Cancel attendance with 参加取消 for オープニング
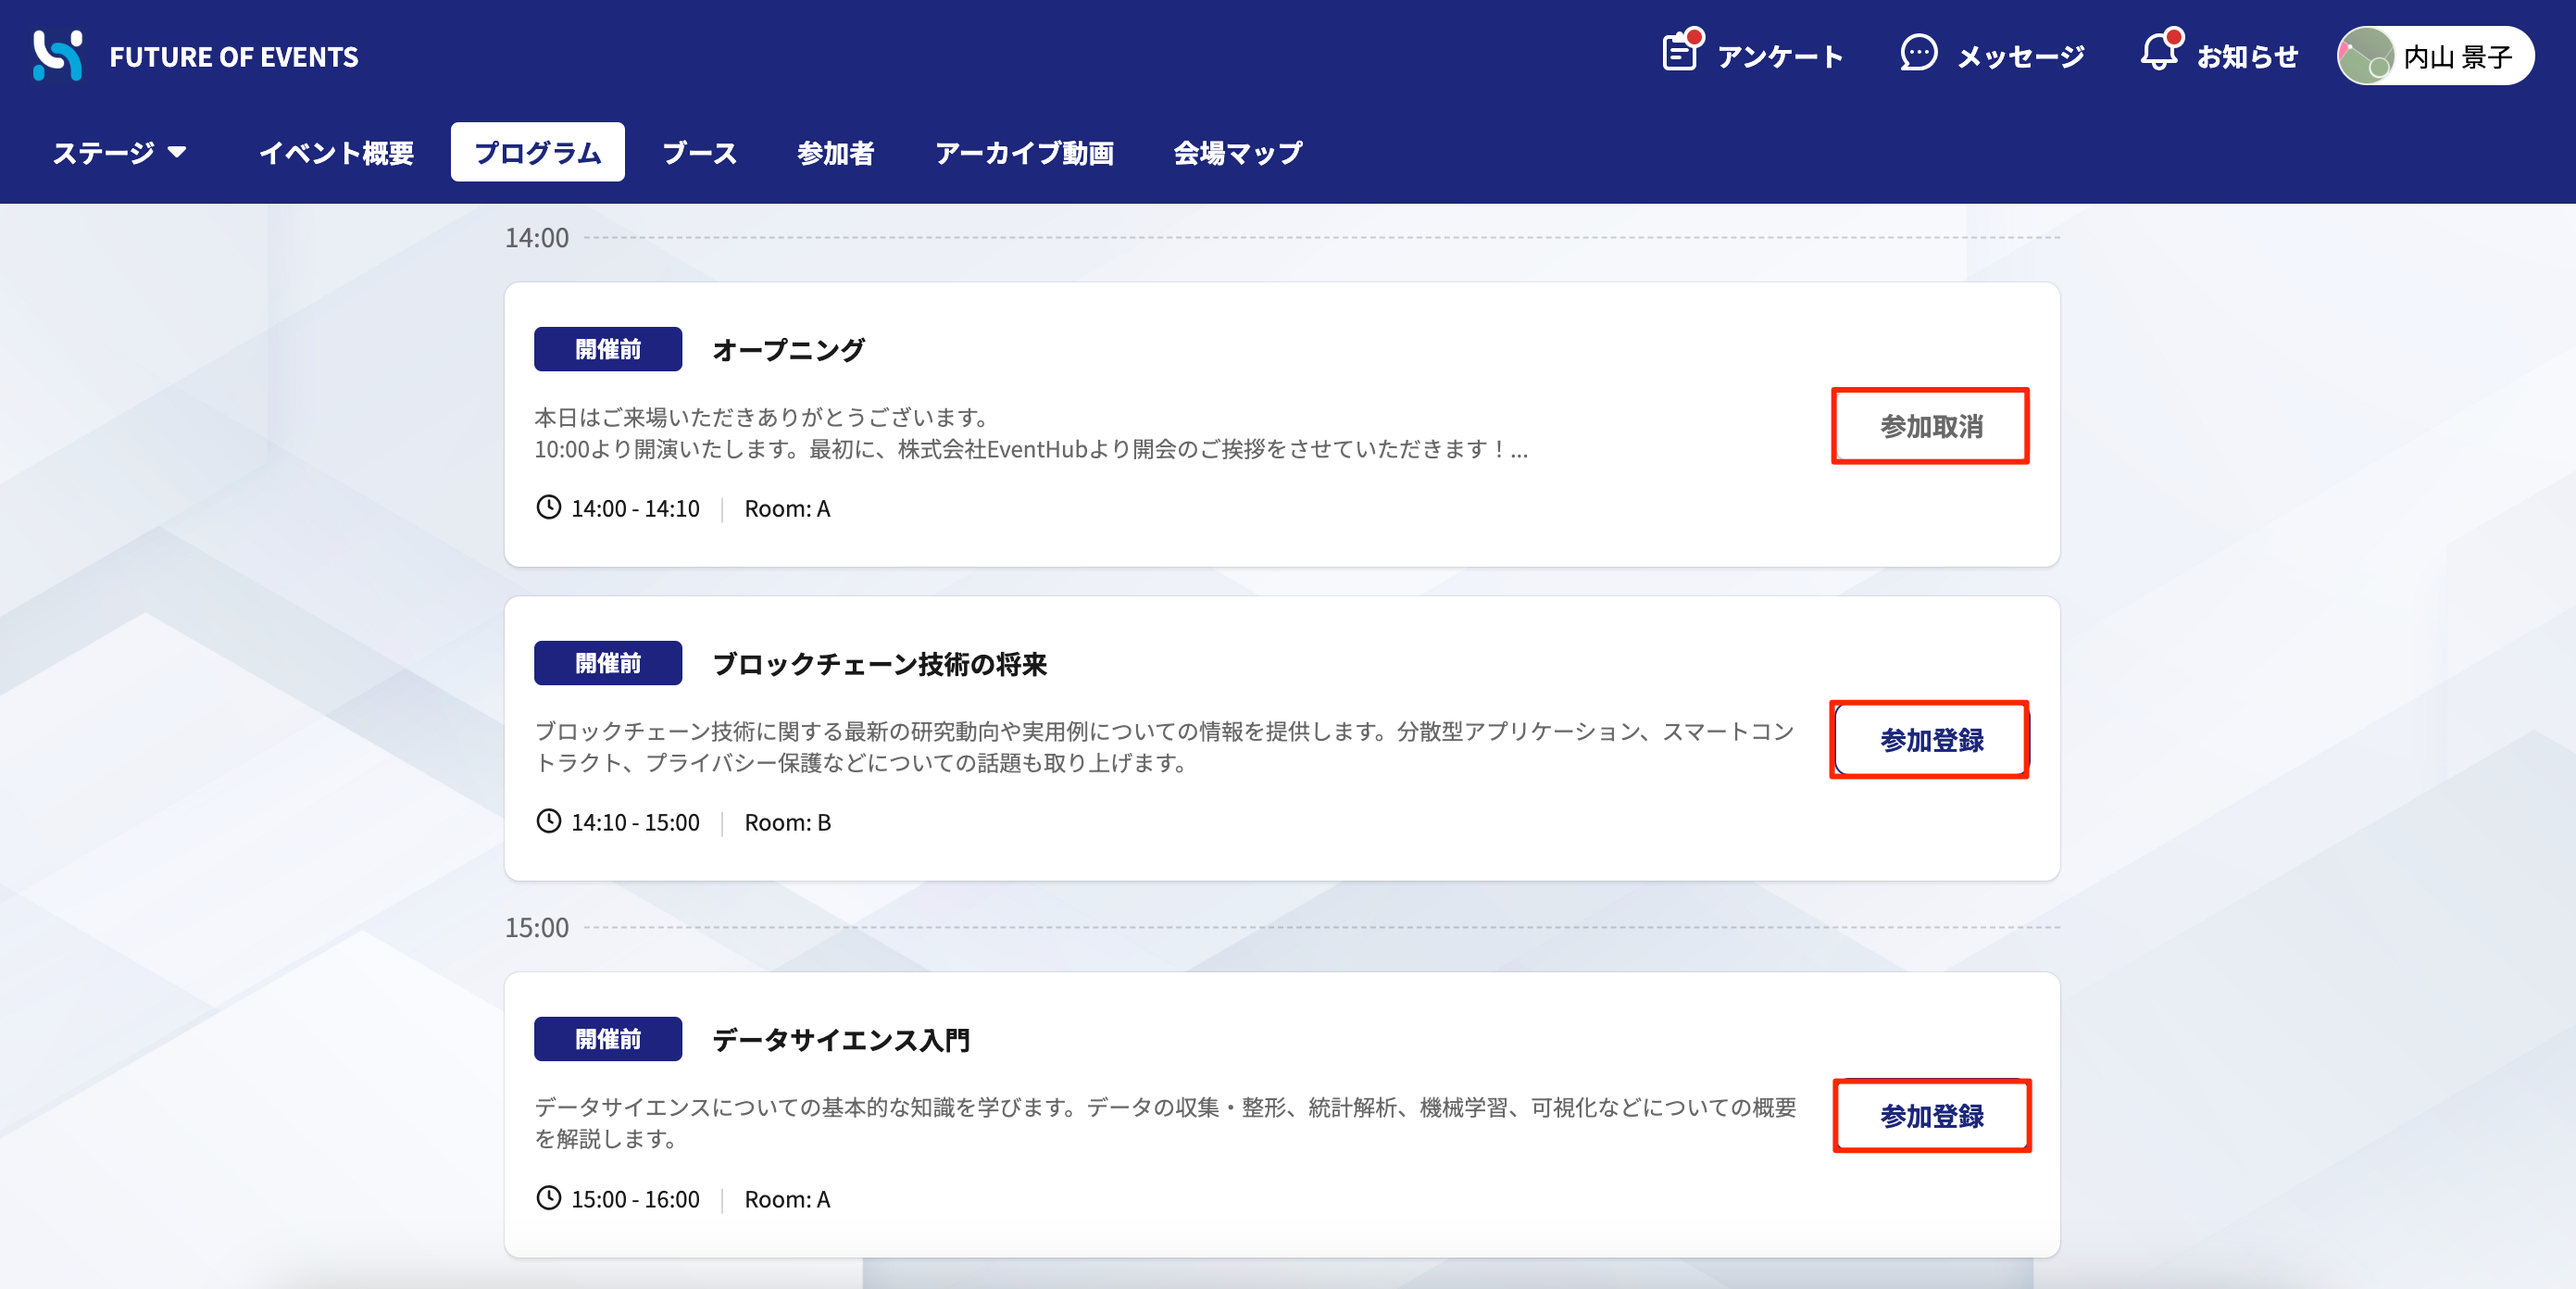 (1930, 426)
